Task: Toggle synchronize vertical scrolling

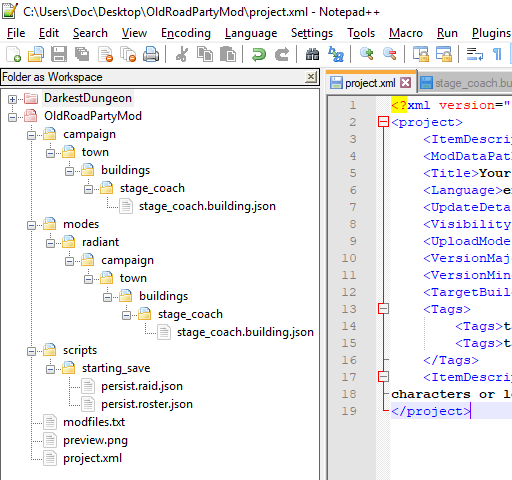Action: click(x=420, y=54)
